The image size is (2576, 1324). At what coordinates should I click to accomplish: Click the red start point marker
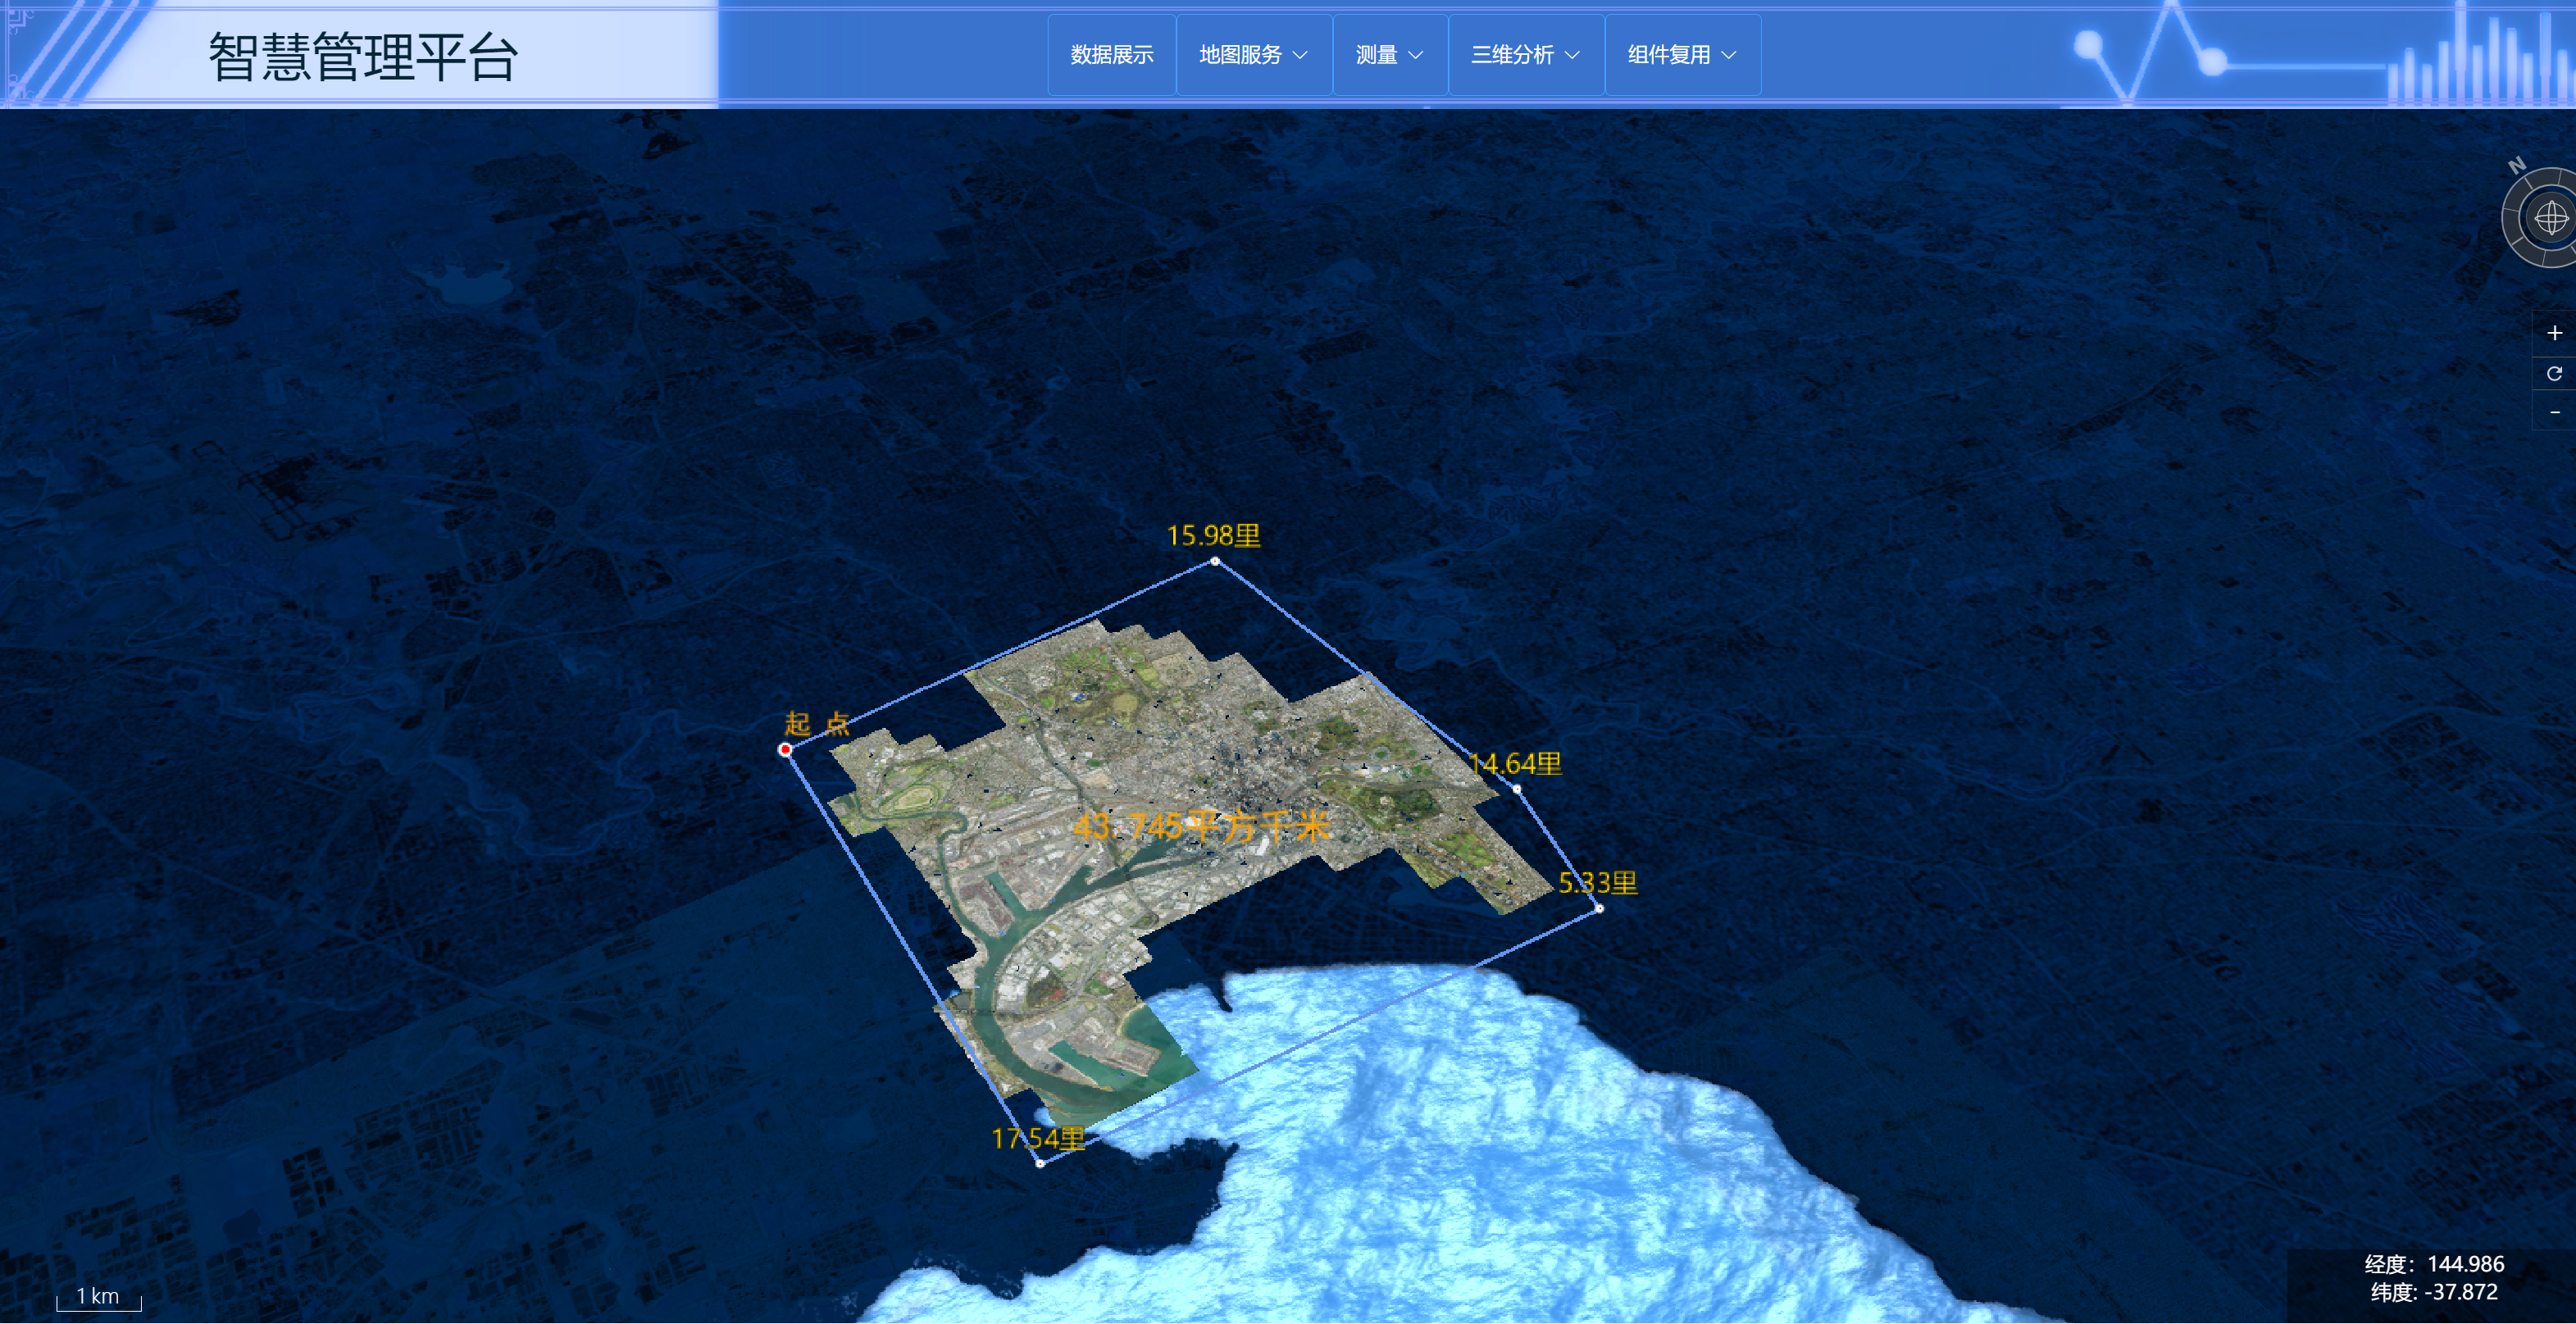[x=785, y=749]
